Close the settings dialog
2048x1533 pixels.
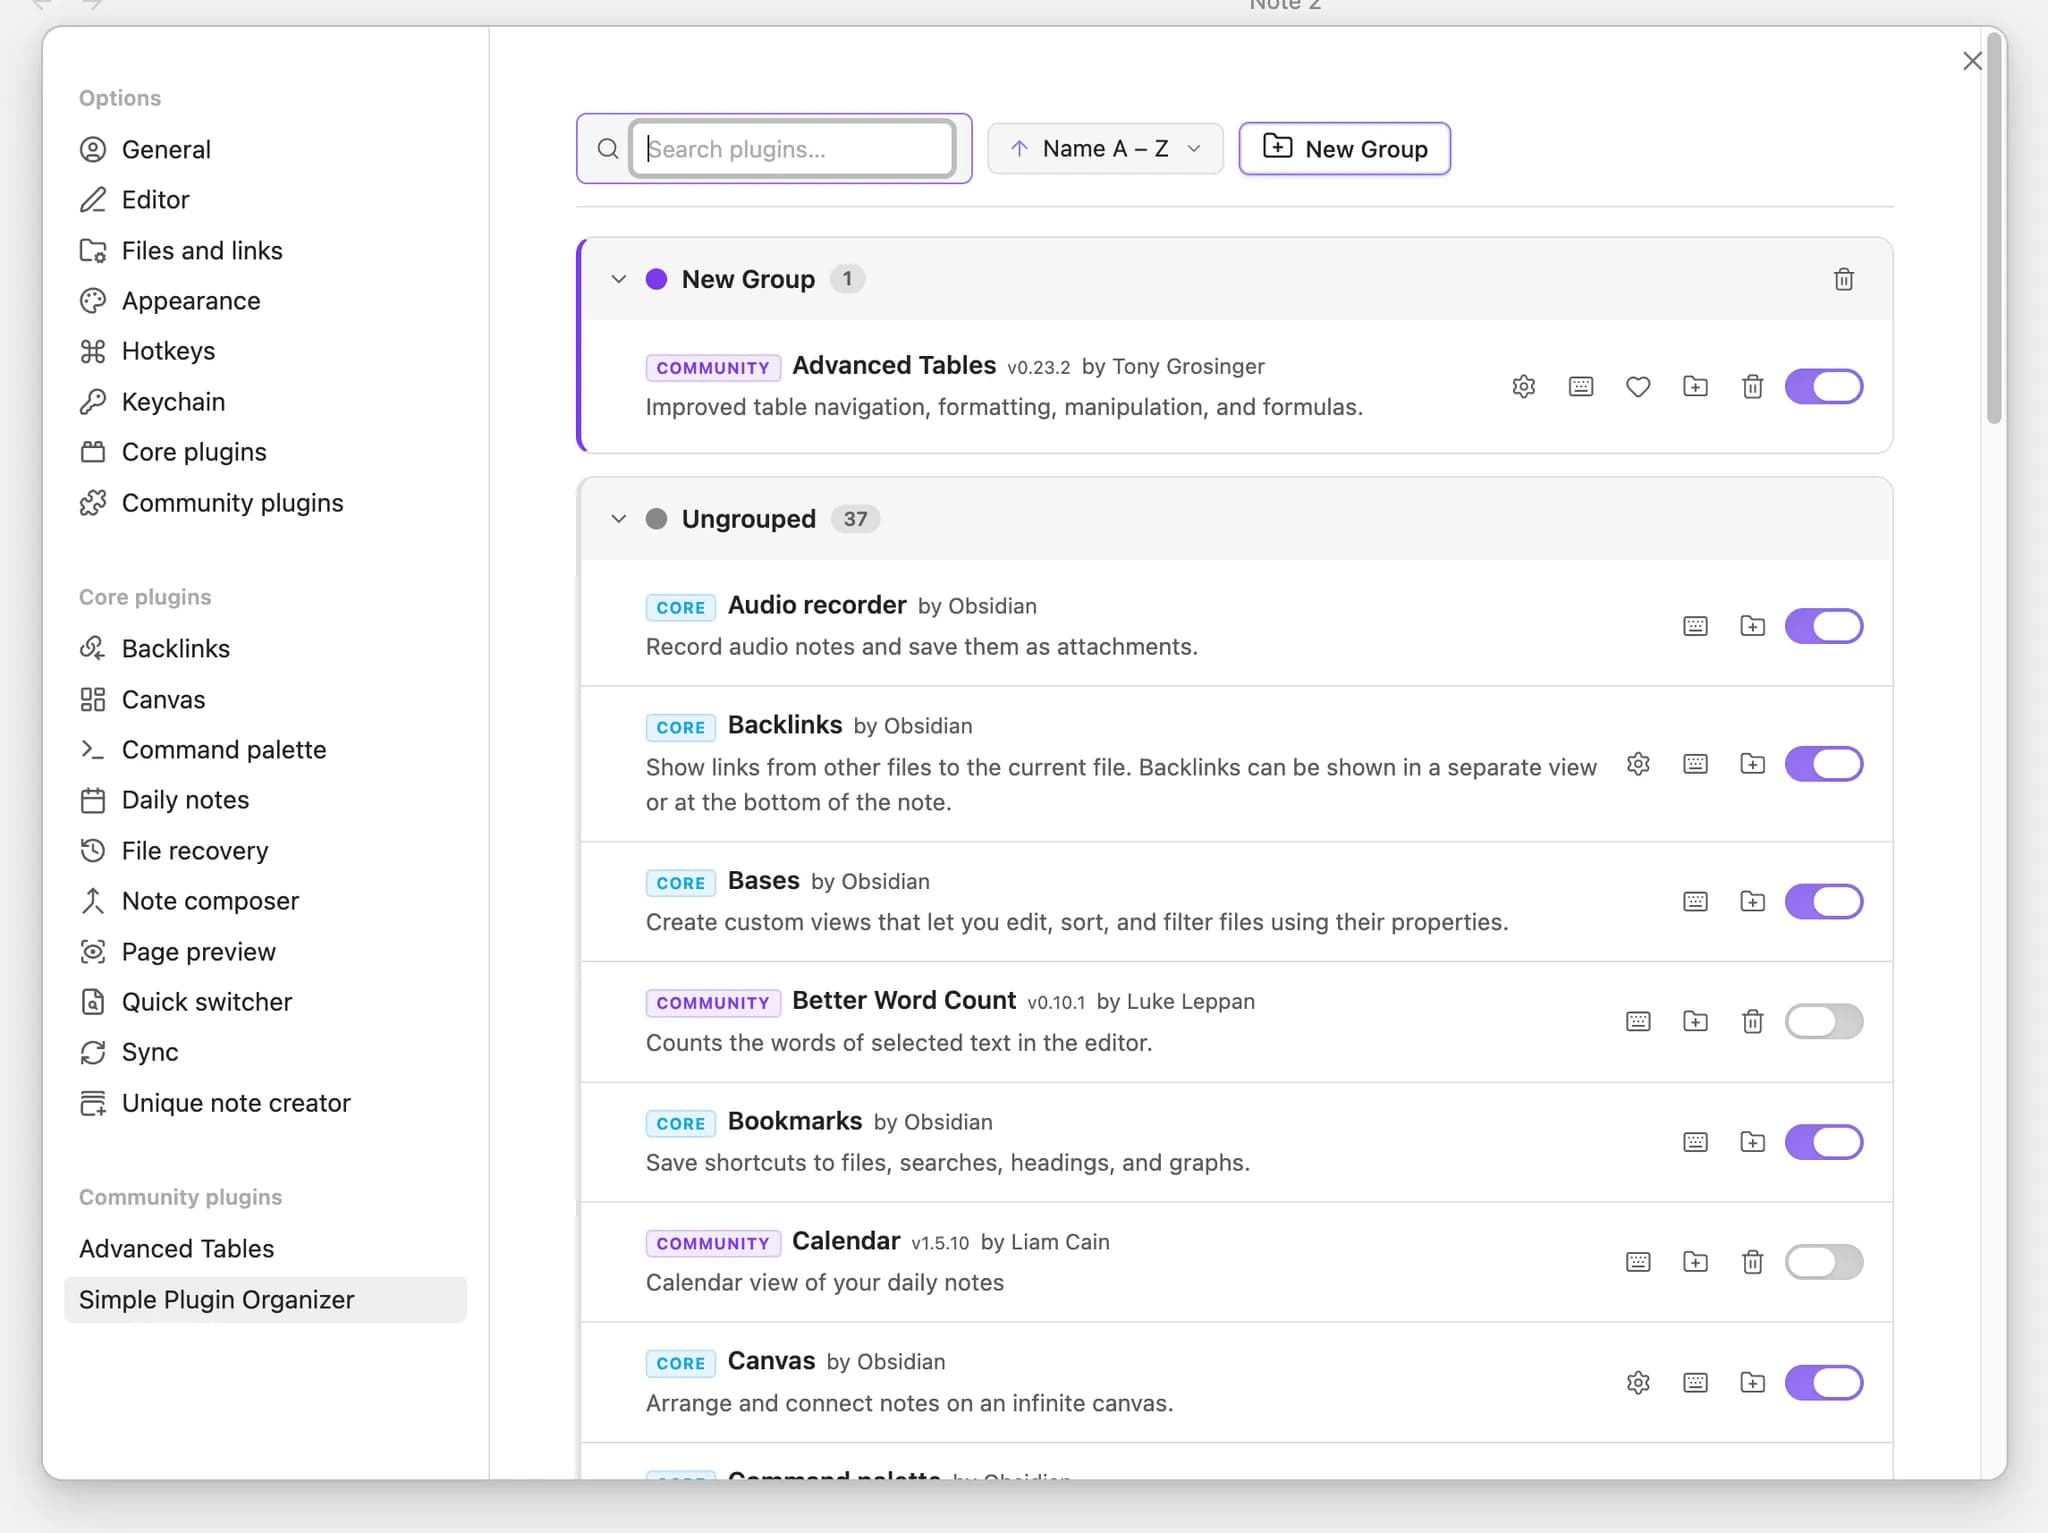[x=1972, y=61]
